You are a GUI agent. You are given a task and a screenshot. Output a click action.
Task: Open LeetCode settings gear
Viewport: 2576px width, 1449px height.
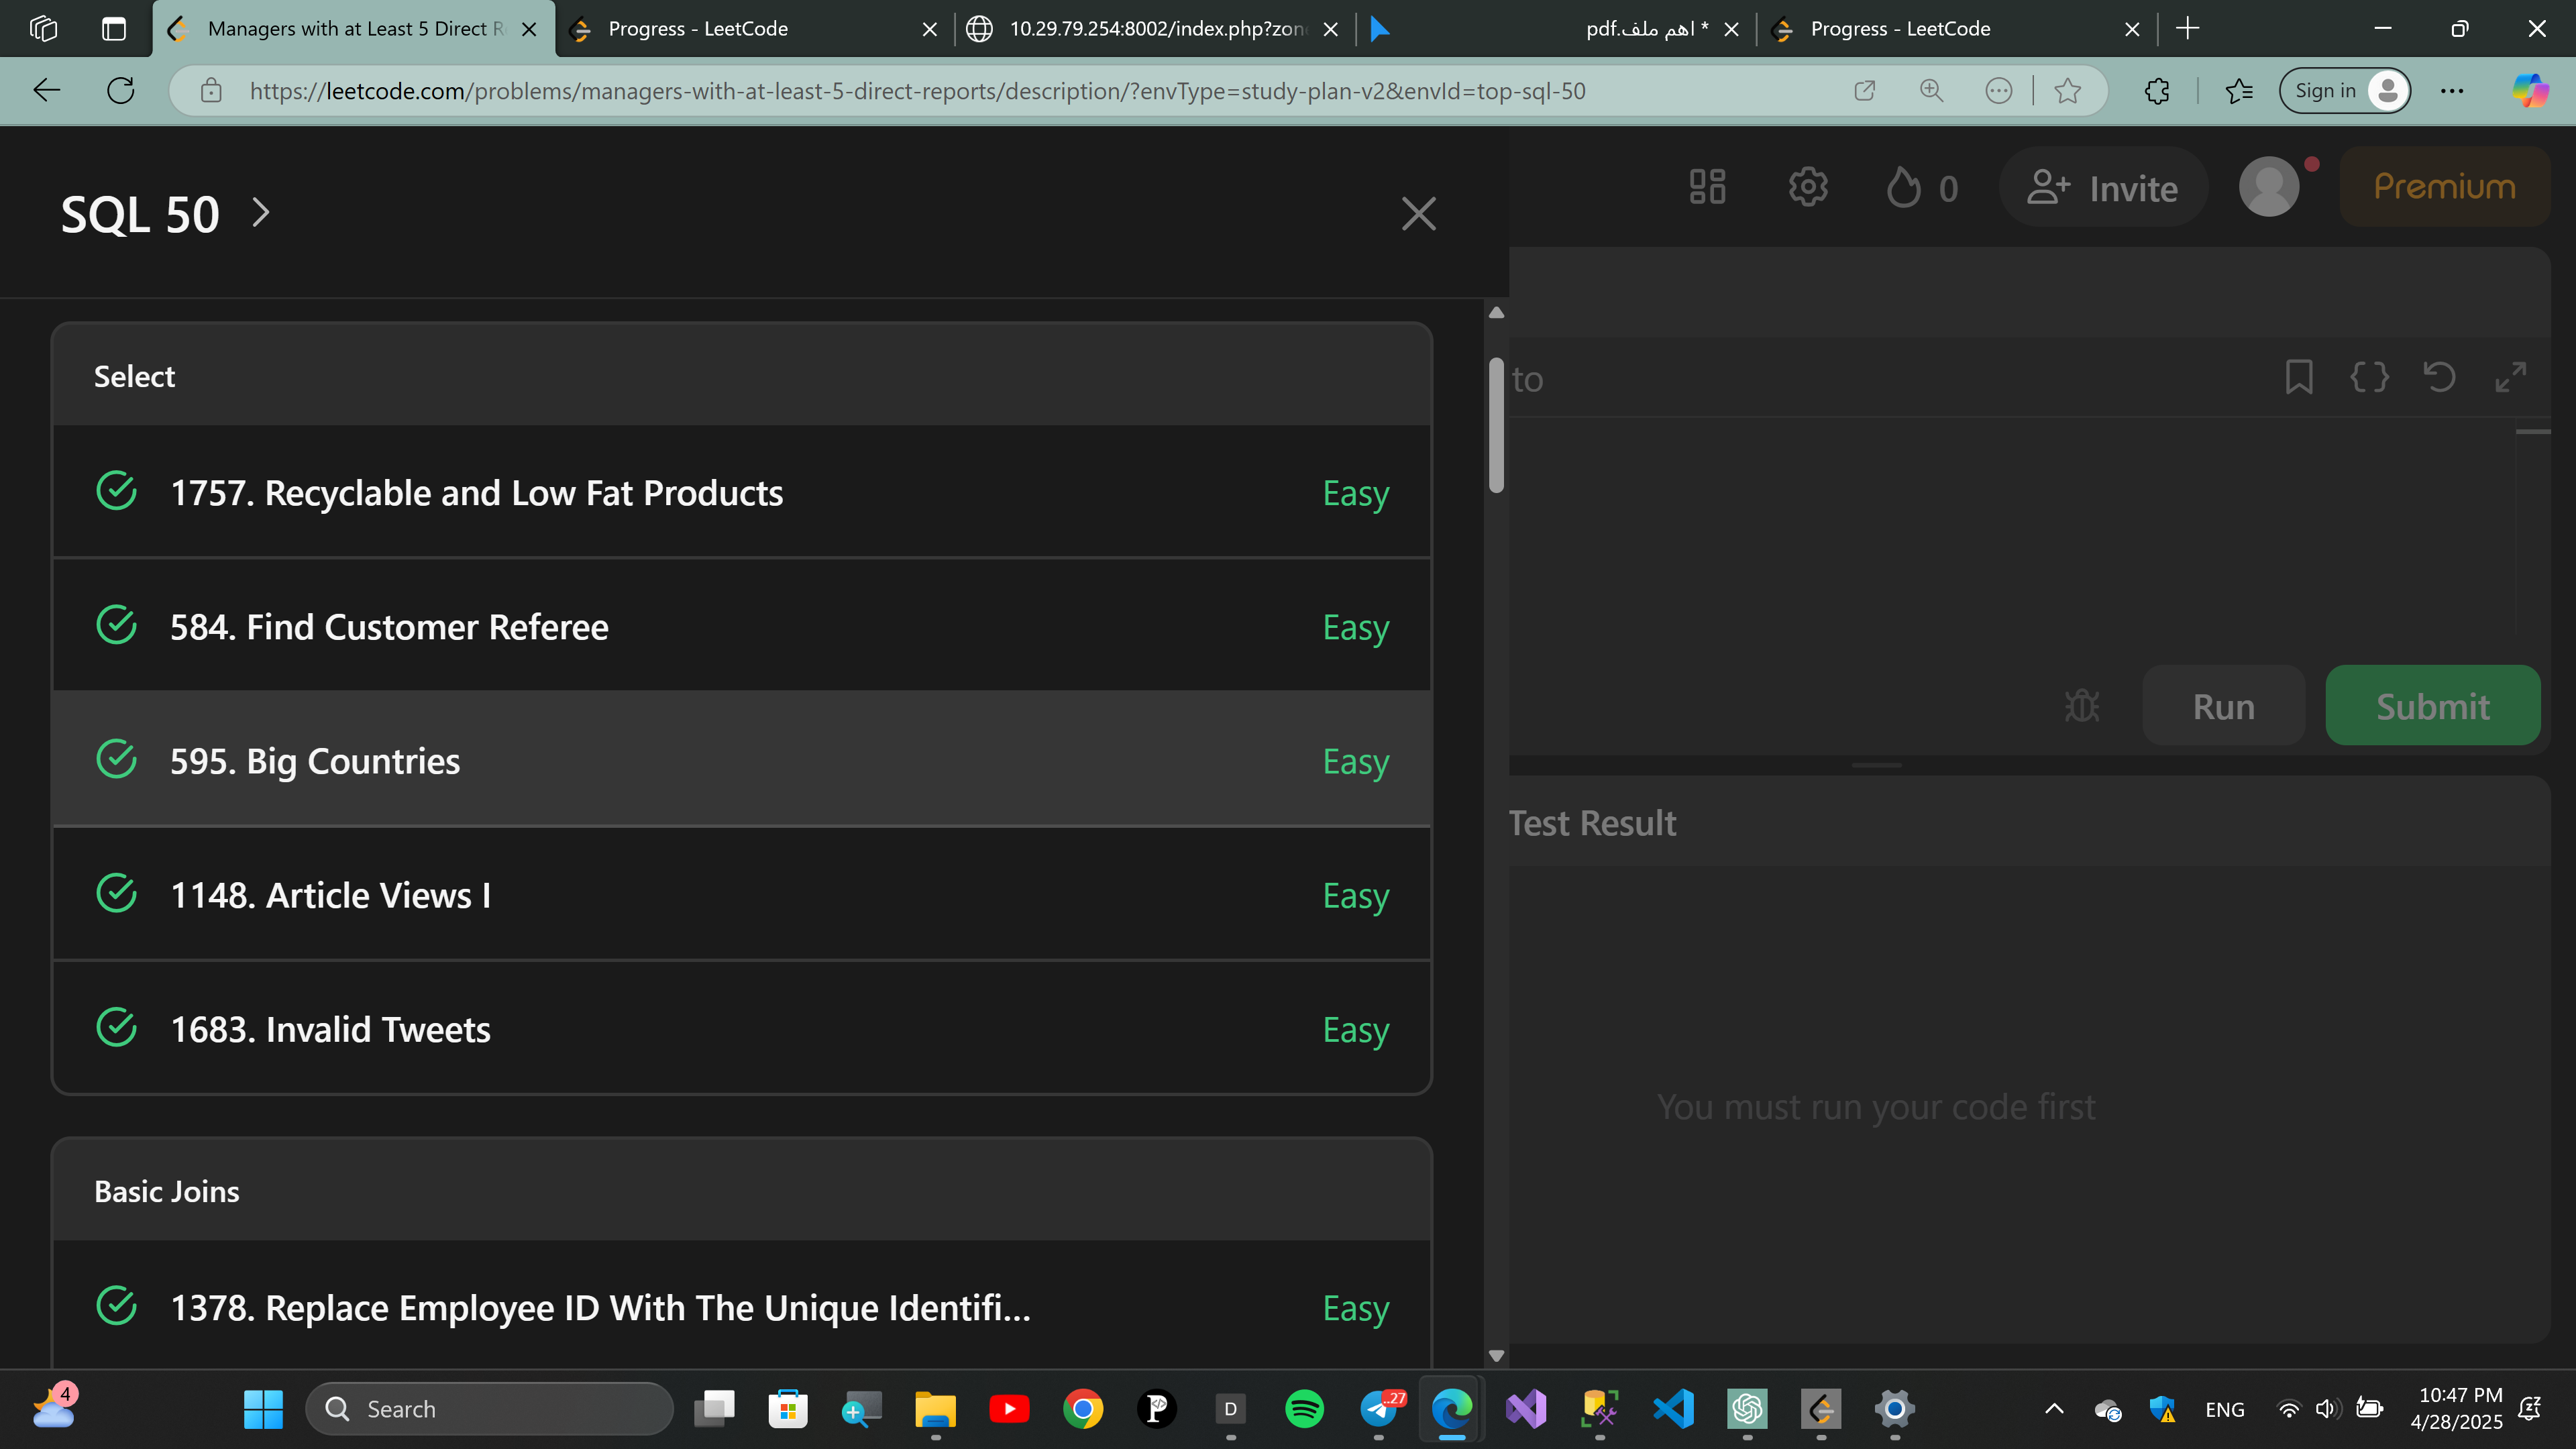tap(1807, 187)
